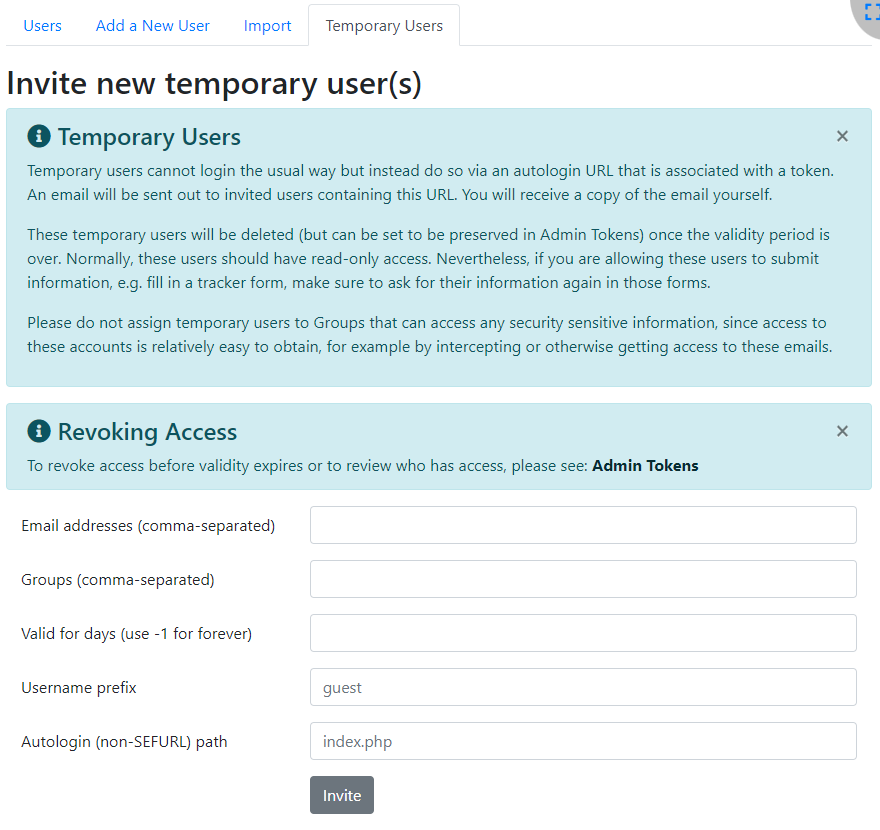Focus the Autologin path field showing index.php
This screenshot has height=830, width=880.
pyautogui.click(x=583, y=741)
